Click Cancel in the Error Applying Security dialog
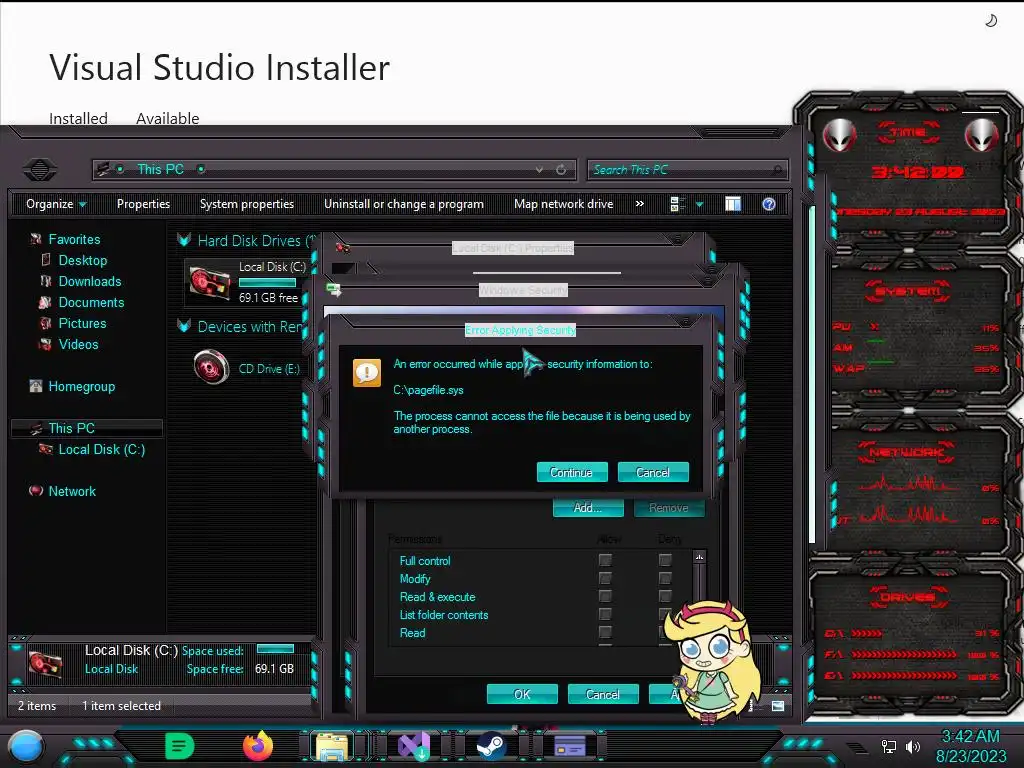 (x=653, y=472)
